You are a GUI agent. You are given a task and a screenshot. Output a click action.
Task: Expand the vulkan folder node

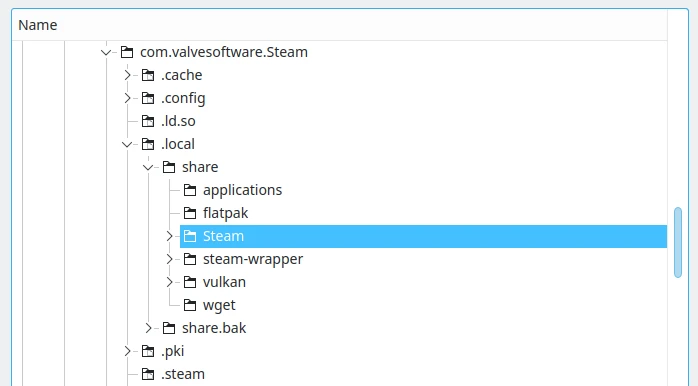(169, 282)
